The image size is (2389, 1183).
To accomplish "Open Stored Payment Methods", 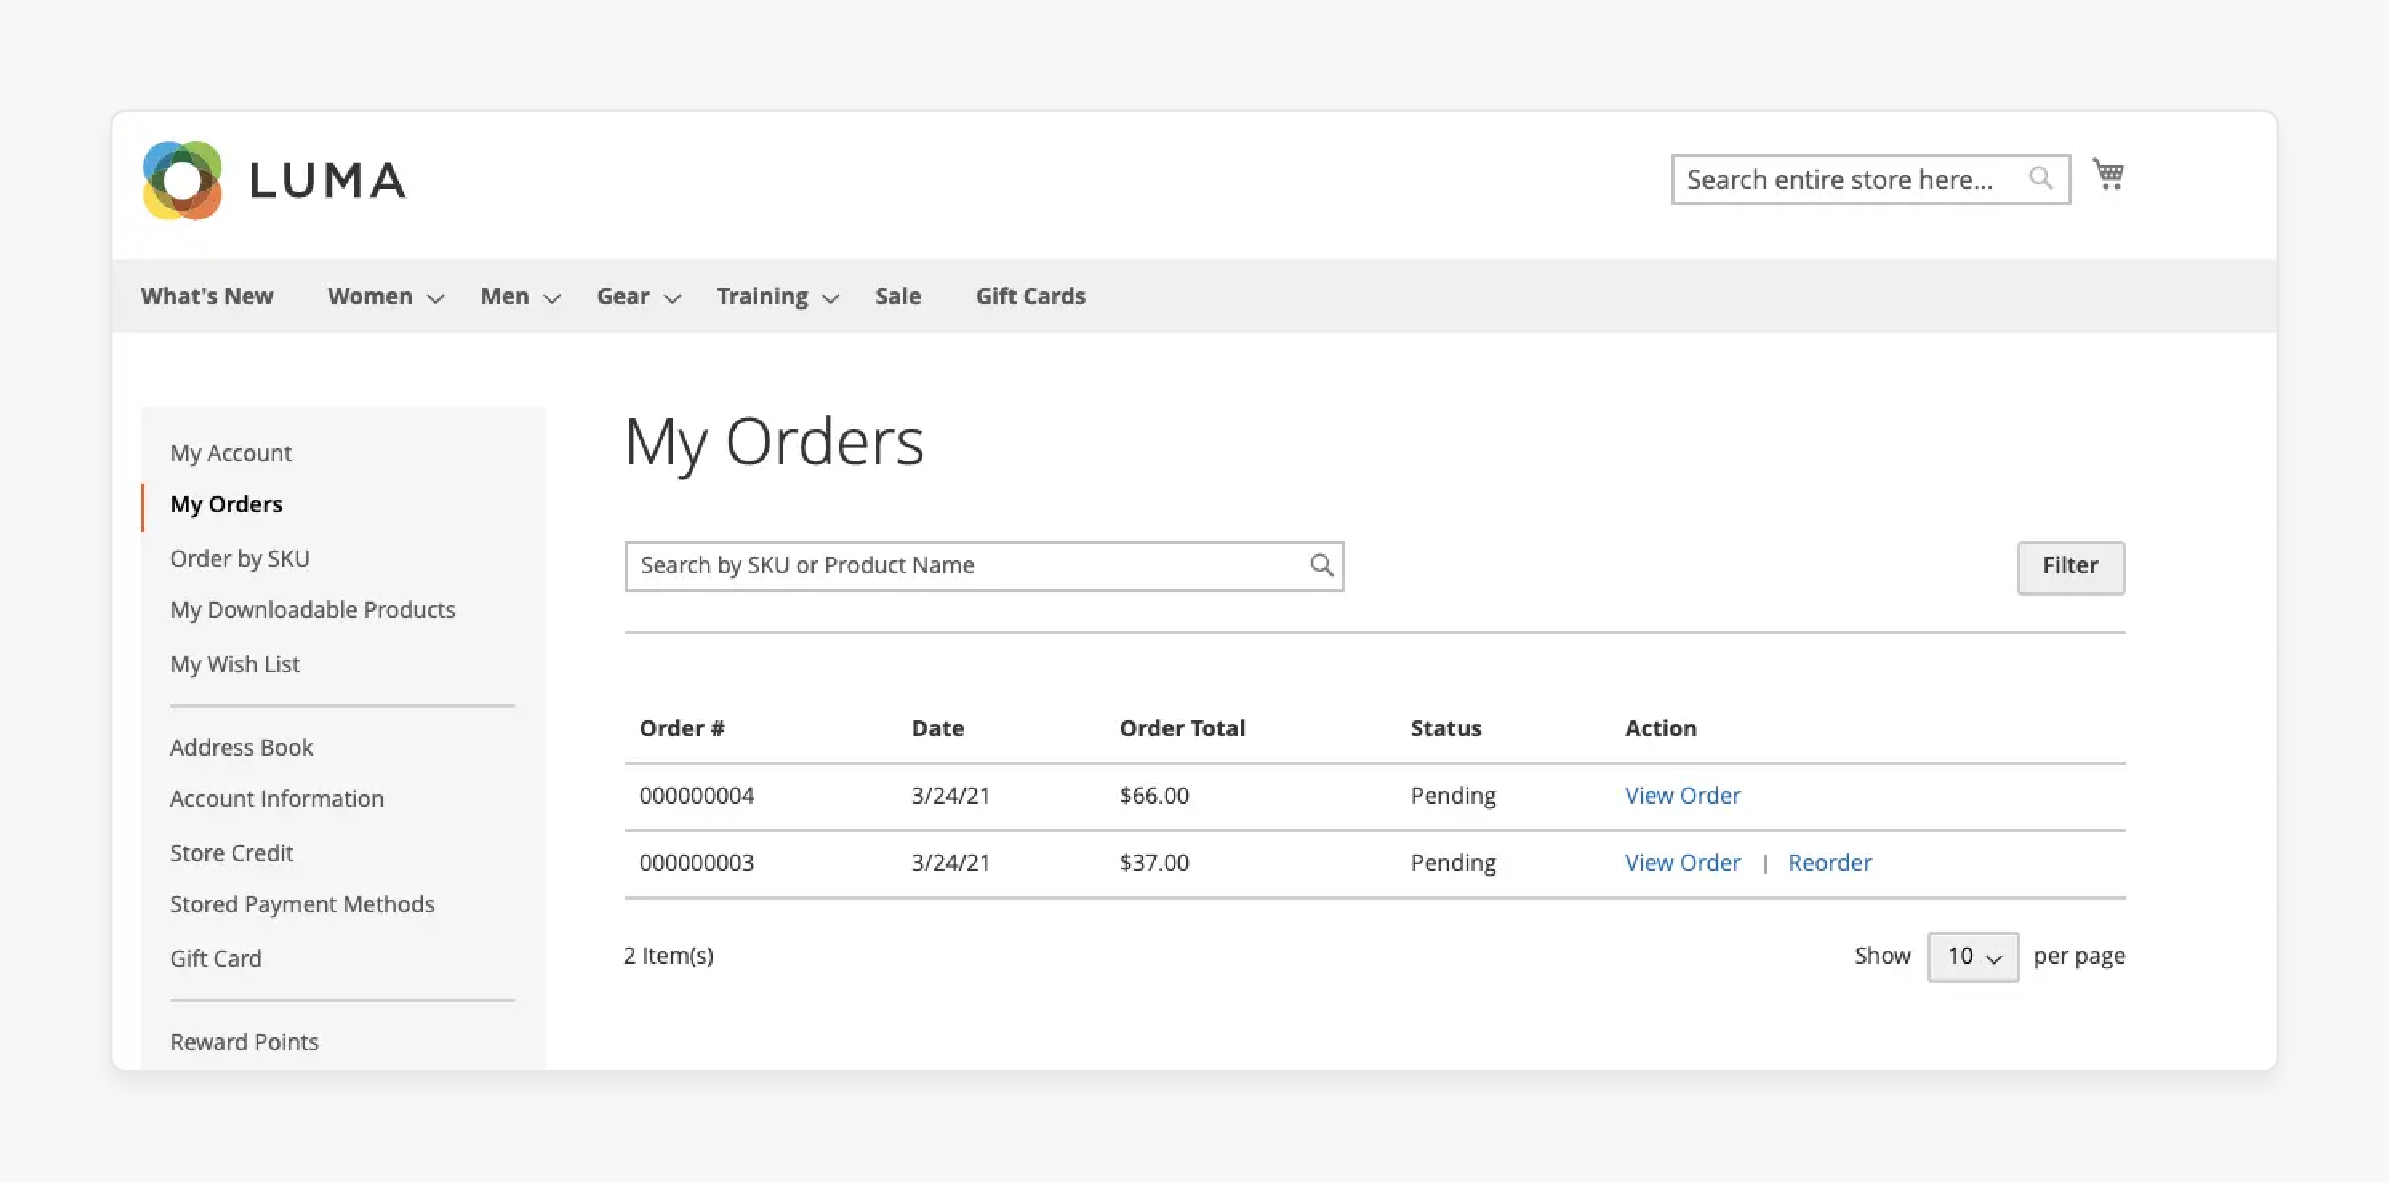I will coord(302,904).
